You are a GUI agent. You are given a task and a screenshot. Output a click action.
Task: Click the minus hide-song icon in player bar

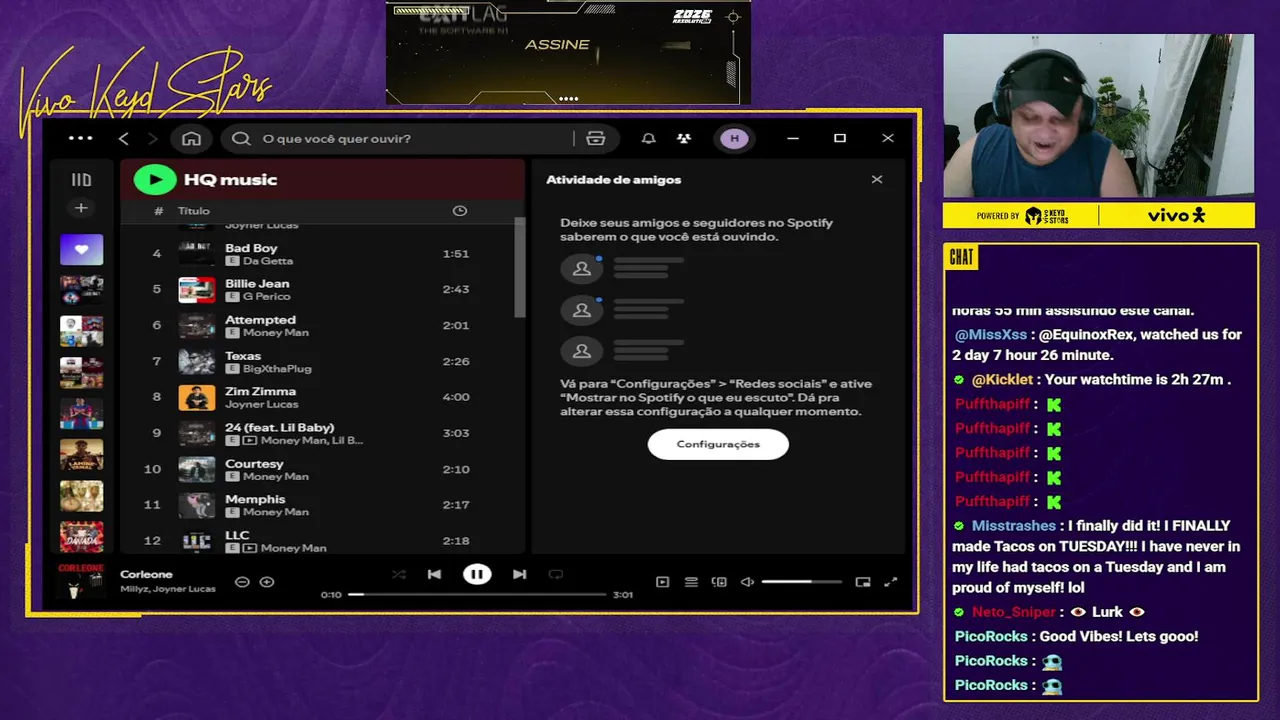click(242, 582)
